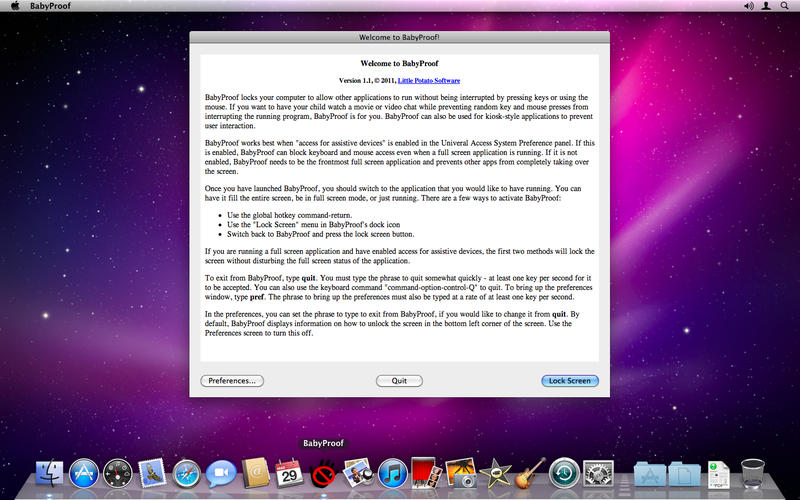Click the BabyProof hand icon in dock
The height and width of the screenshot is (500, 800).
(x=323, y=473)
